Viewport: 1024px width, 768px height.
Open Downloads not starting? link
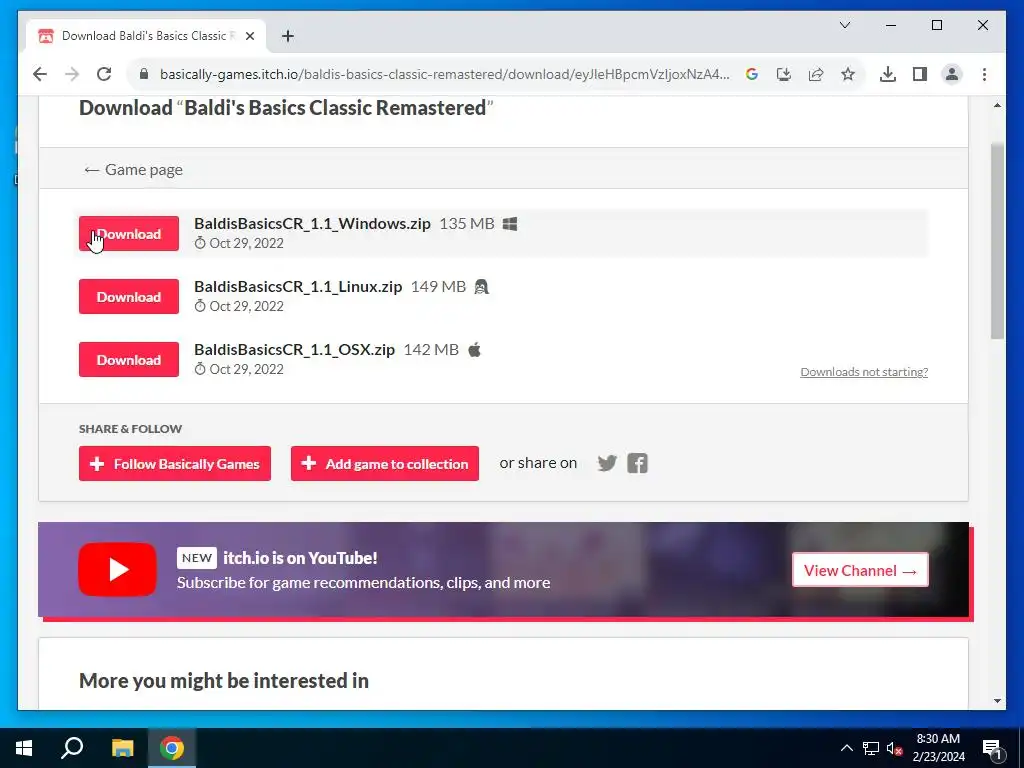pyautogui.click(x=864, y=372)
